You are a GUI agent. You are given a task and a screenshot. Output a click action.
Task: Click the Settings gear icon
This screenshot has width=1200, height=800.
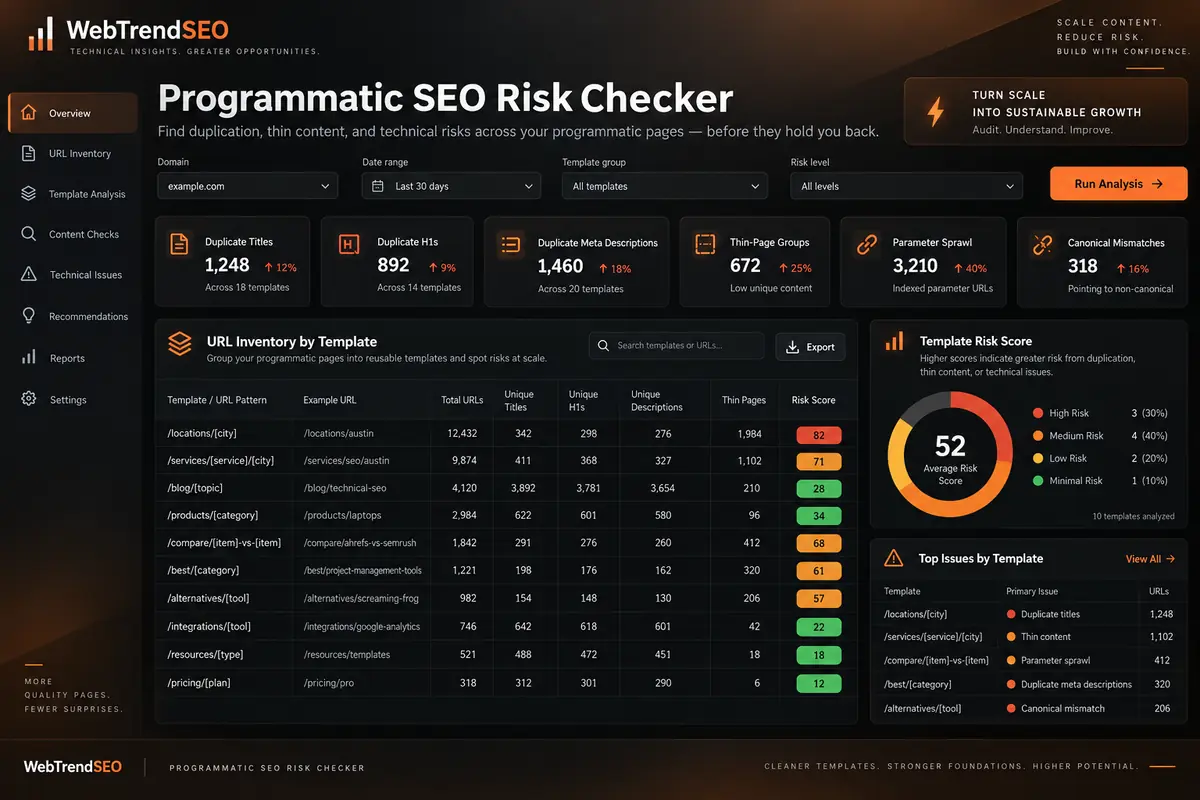(29, 399)
